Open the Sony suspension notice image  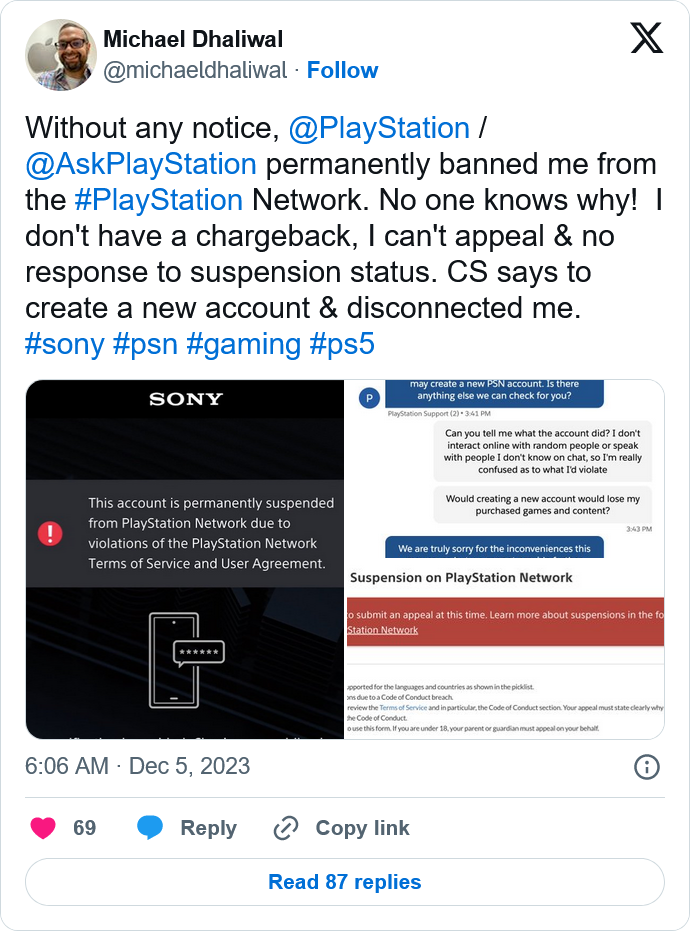(185, 559)
